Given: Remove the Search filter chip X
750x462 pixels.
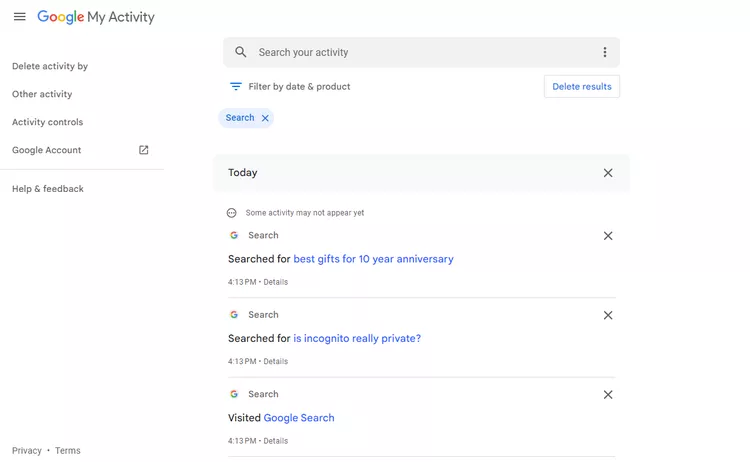Looking at the screenshot, I should point(265,118).
